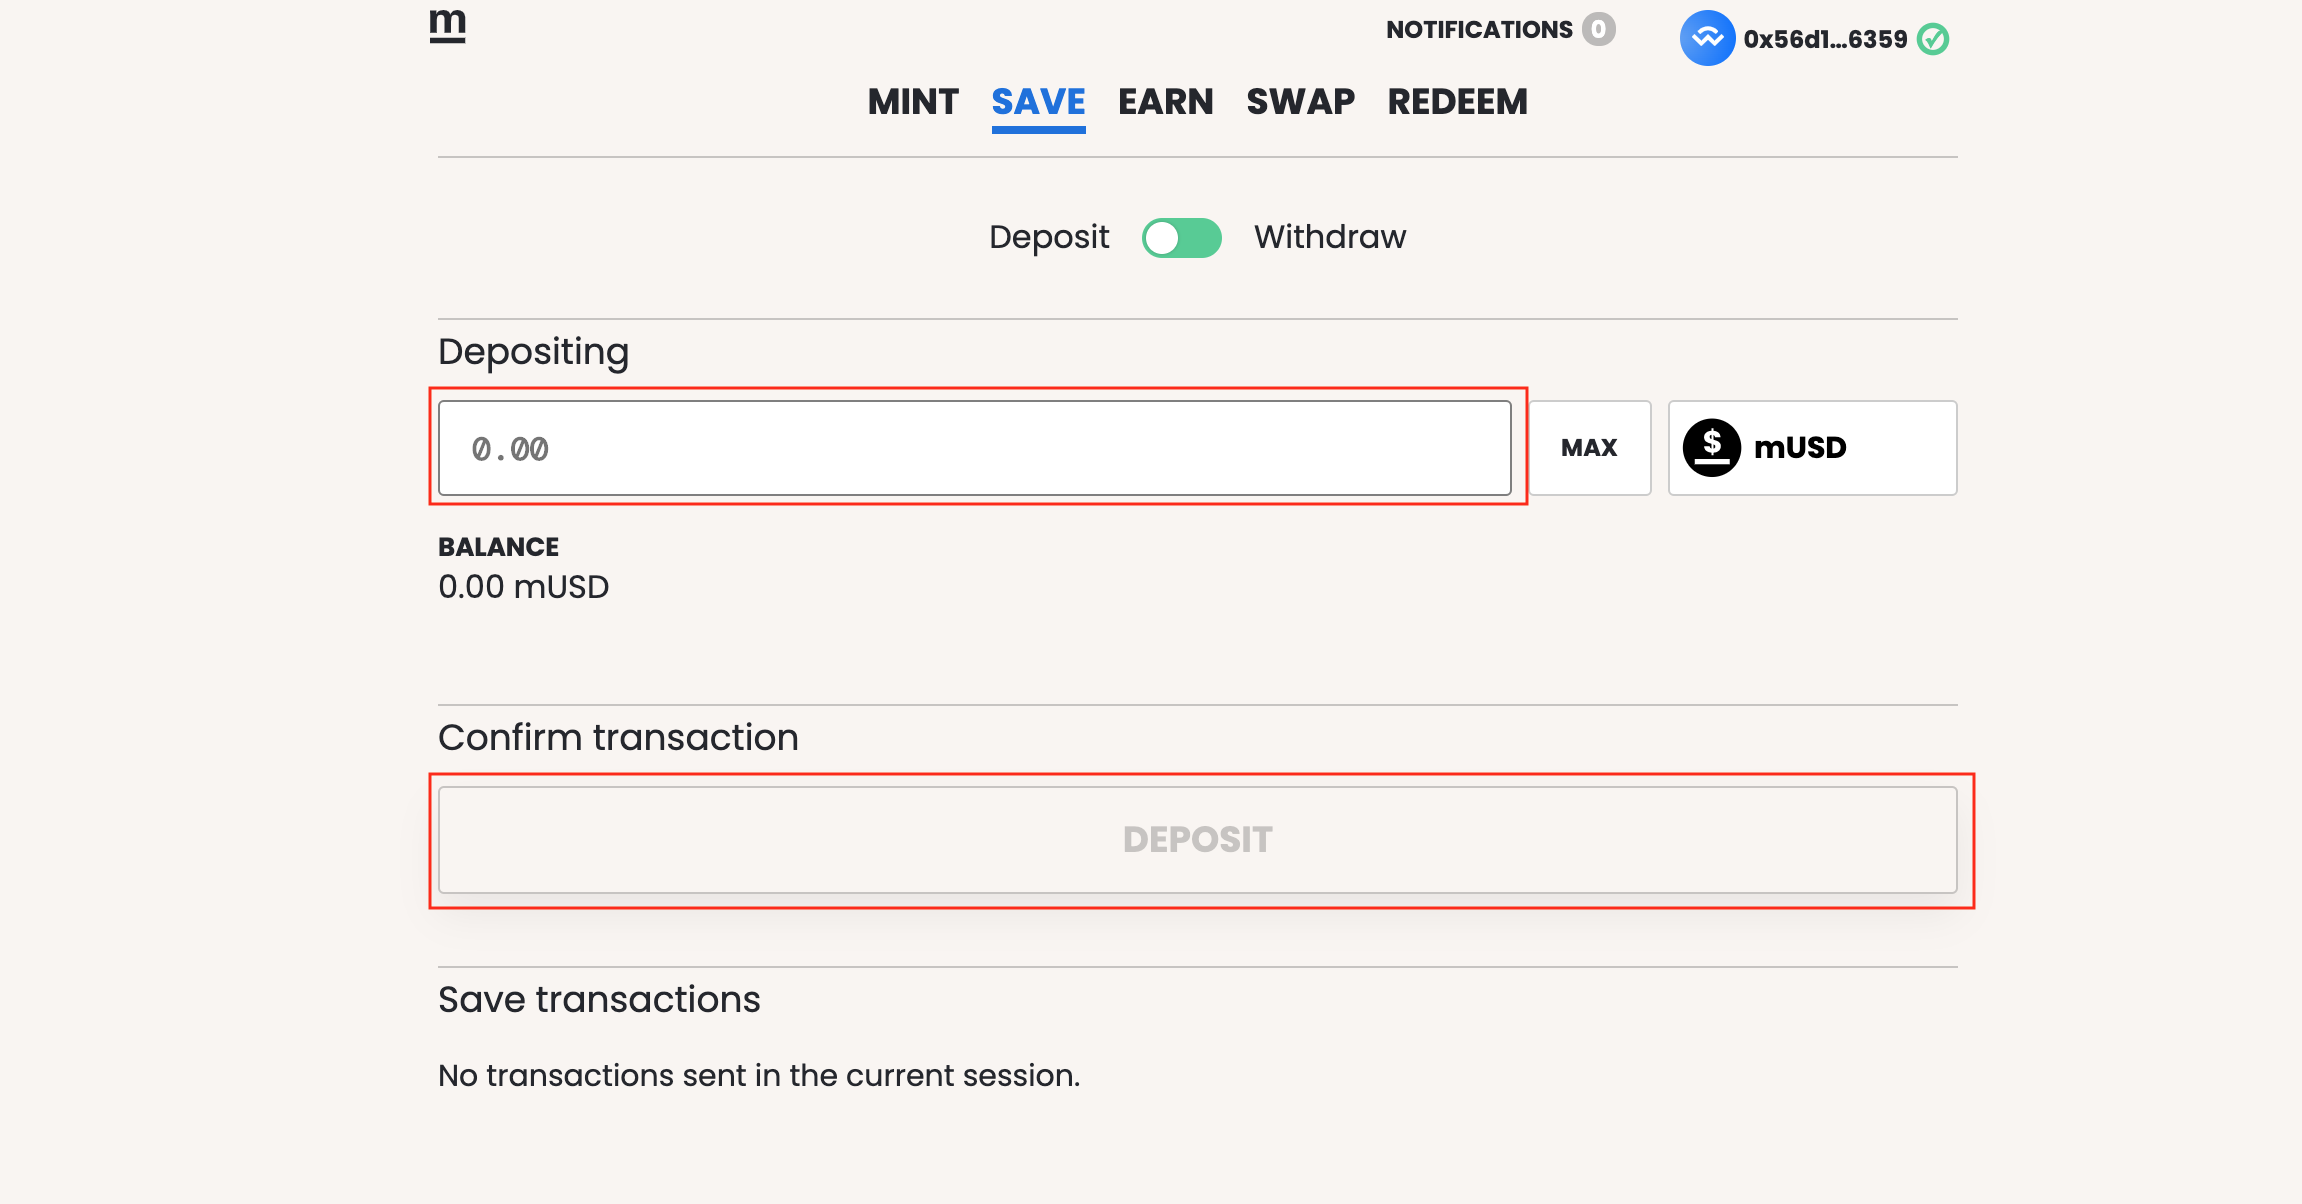Viewport: 2302px width, 1204px height.
Task: Click the mUSD dollar coin icon
Action: point(1712,447)
